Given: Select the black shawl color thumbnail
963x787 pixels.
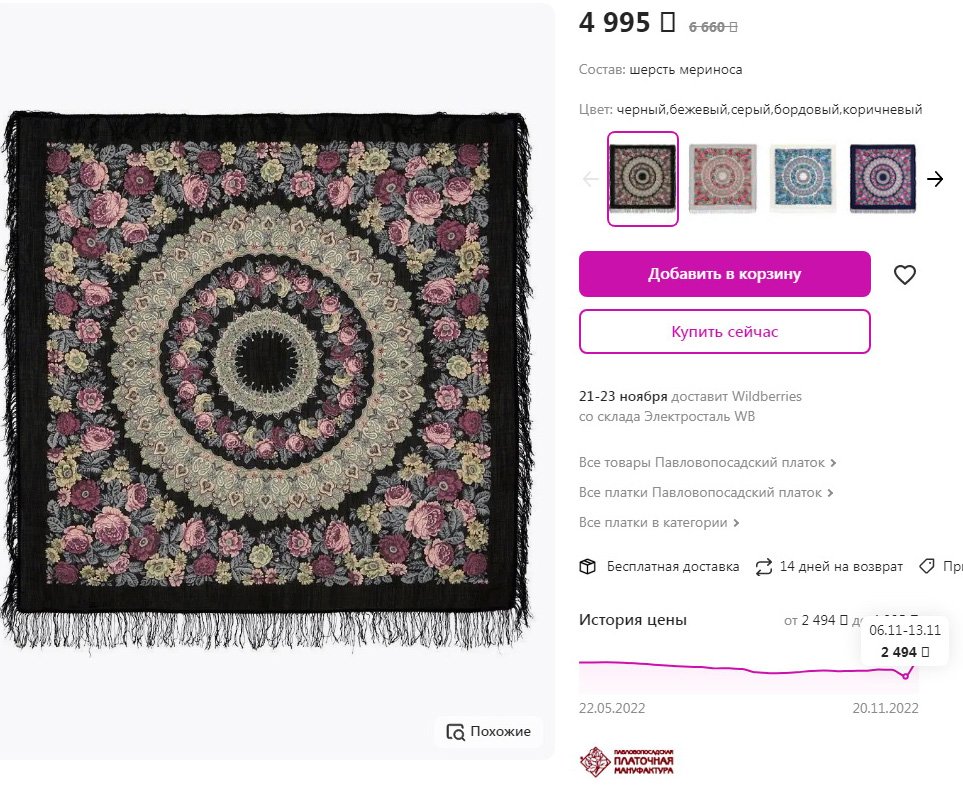Looking at the screenshot, I should (643, 179).
